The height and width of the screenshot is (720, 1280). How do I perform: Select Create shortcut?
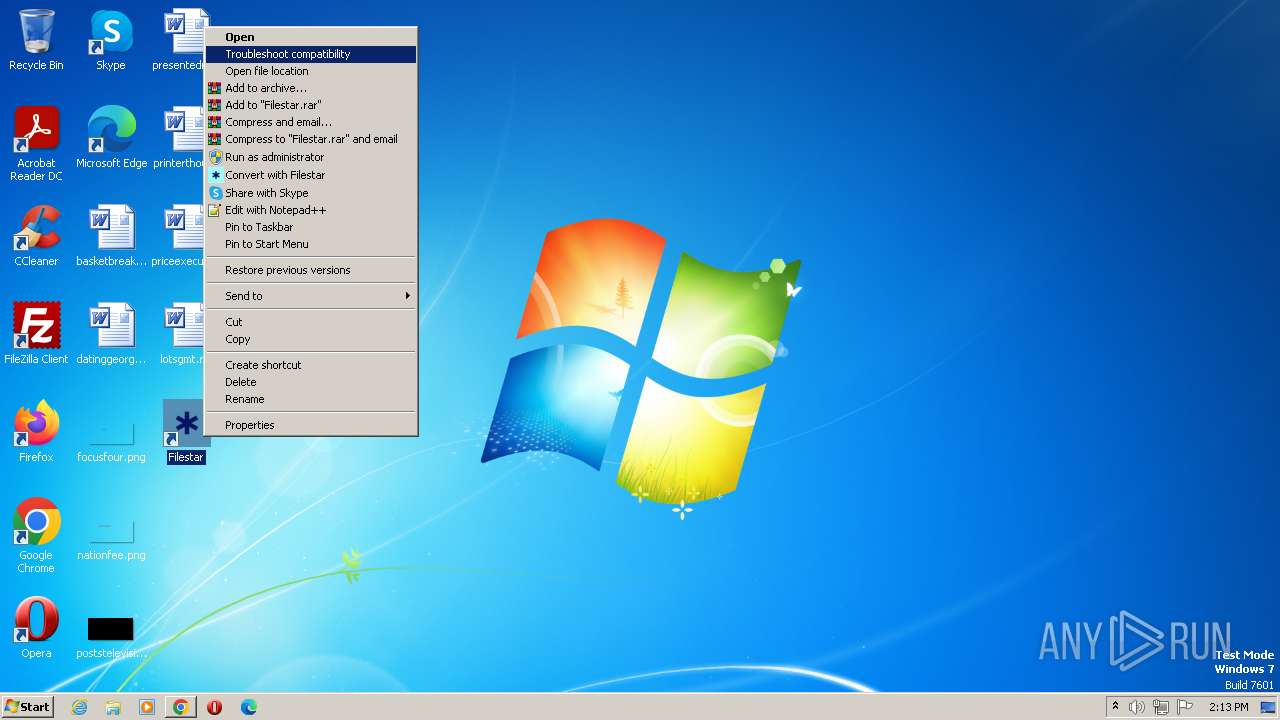[x=311, y=365]
